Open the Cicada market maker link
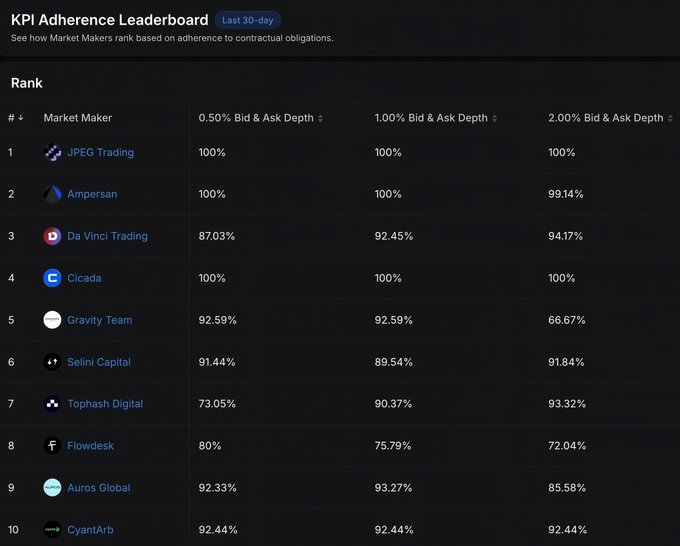The image size is (680, 546). tap(84, 278)
